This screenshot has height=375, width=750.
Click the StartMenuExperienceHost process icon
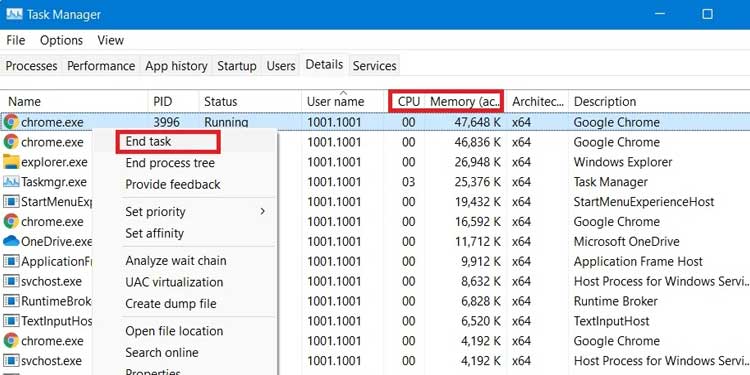coord(11,202)
